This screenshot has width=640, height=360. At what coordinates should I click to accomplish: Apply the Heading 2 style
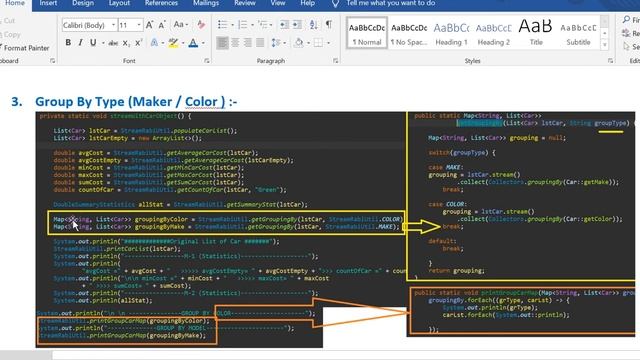(x=493, y=33)
